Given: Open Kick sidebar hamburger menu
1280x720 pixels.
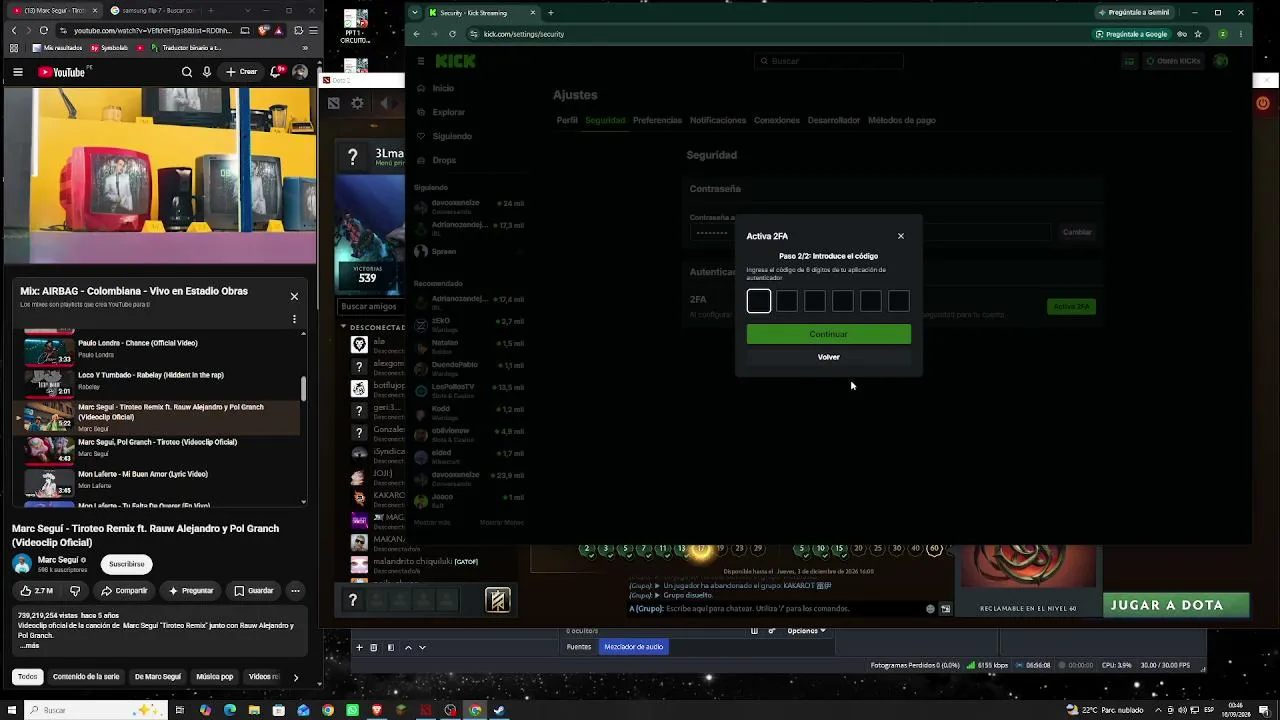Looking at the screenshot, I should coord(421,61).
